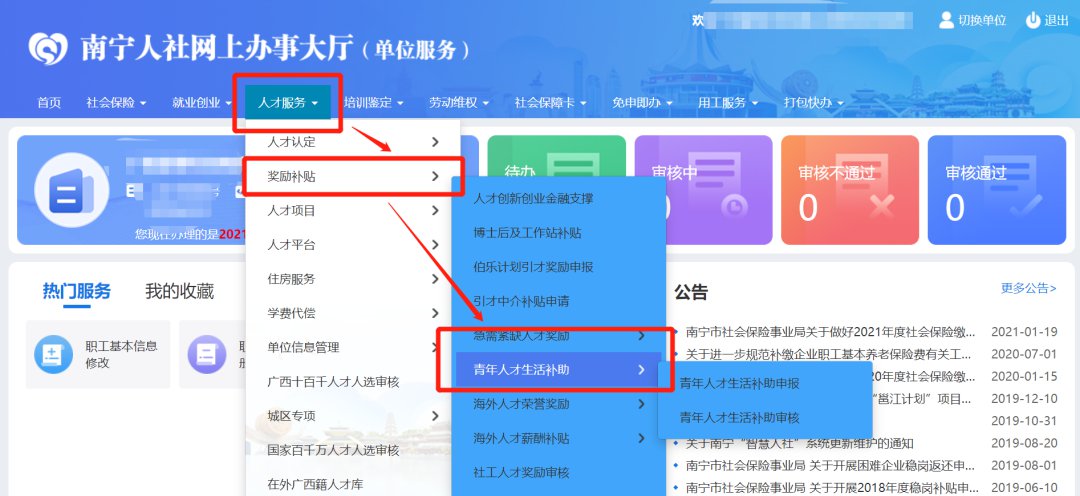The width and height of the screenshot is (1080, 496).
Task: Open 海外人才荣誉奖励 submenu
Action: [559, 404]
